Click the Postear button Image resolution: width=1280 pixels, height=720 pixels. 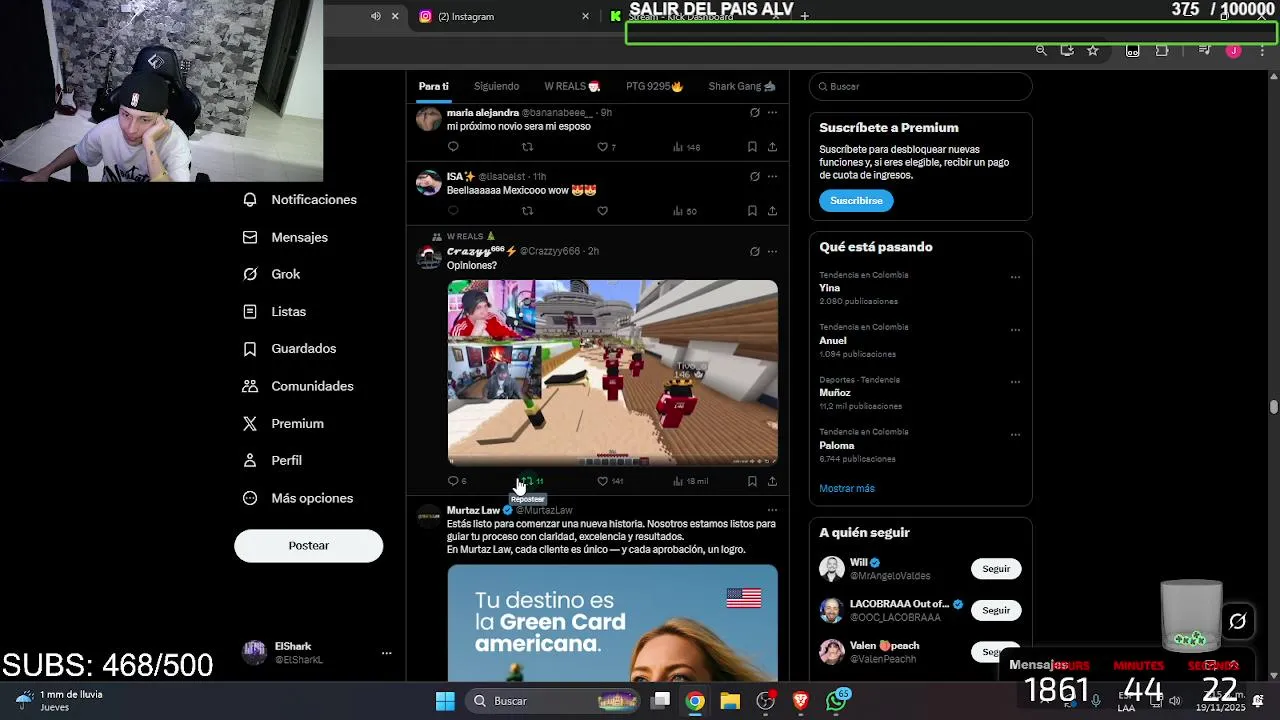tap(308, 545)
